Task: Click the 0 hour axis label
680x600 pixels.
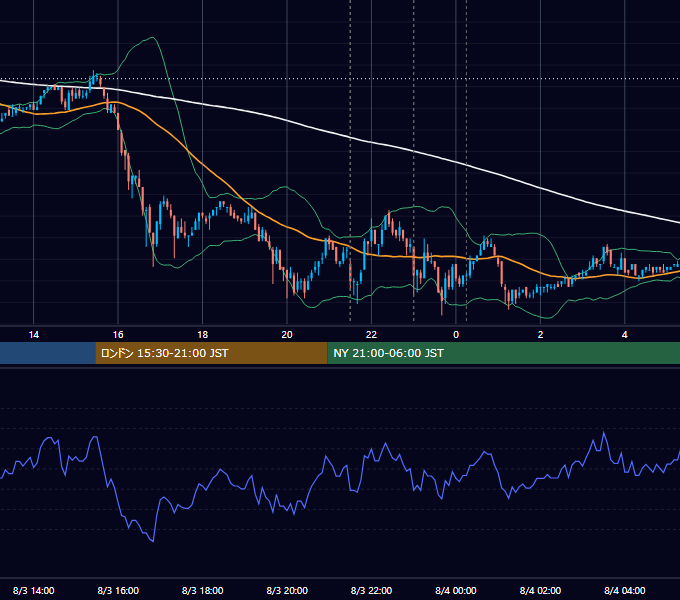Action: (x=456, y=335)
